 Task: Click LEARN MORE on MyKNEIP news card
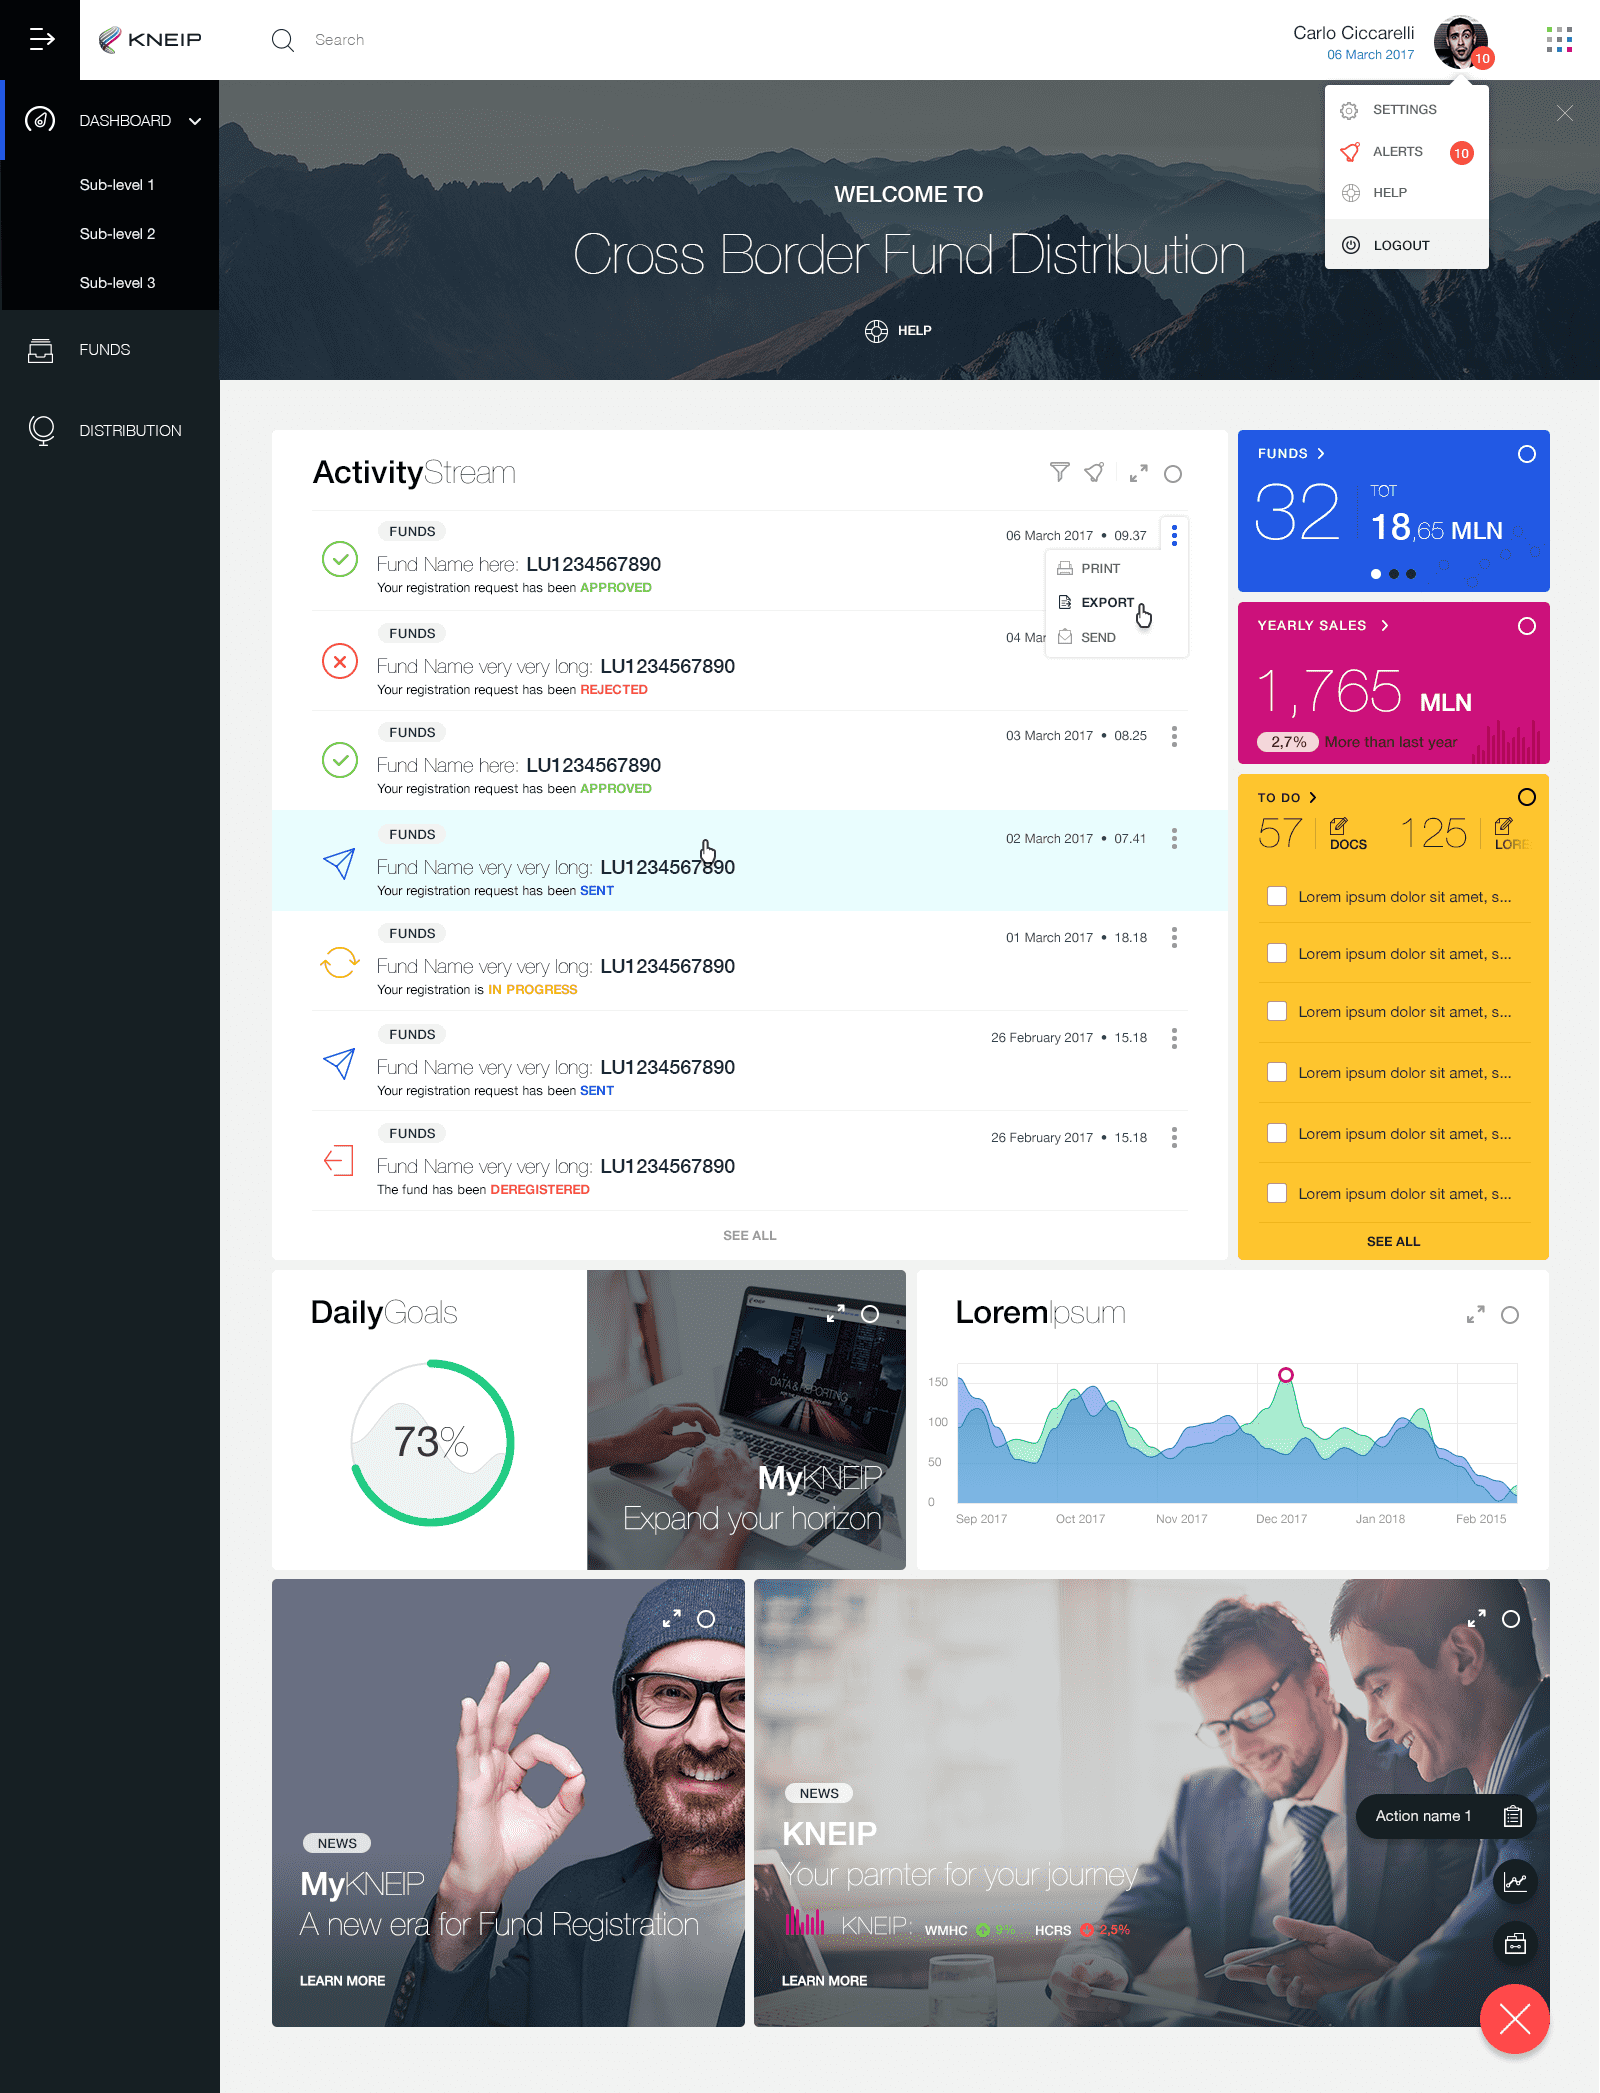pyautogui.click(x=342, y=1980)
